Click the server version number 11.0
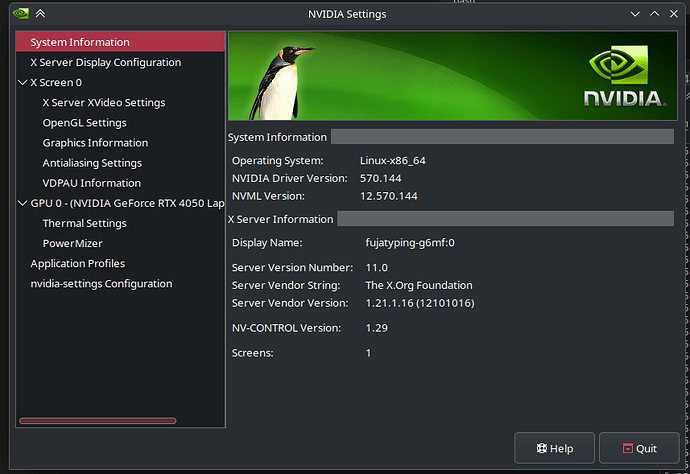 point(377,268)
